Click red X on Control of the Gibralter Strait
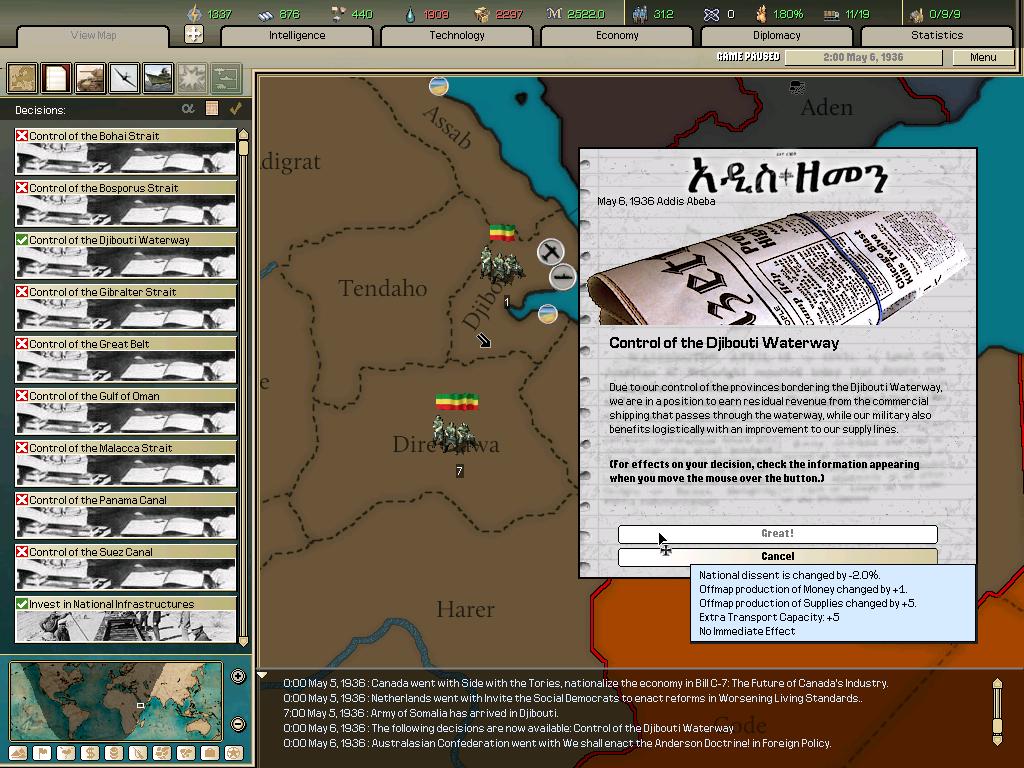1024x768 pixels. click(x=22, y=292)
